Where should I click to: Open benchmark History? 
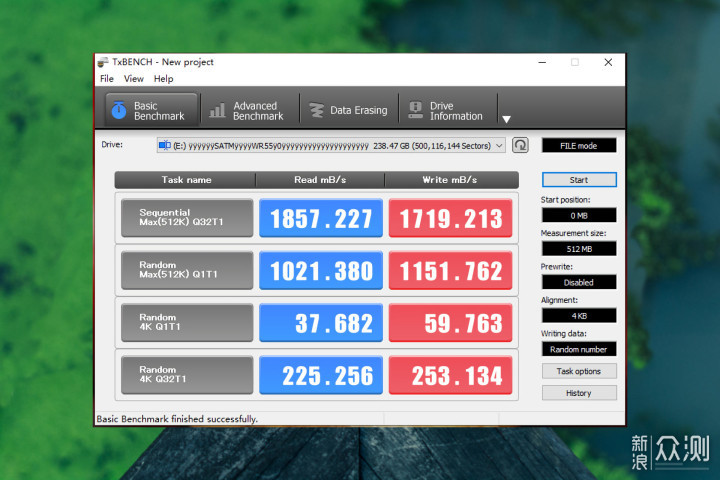[579, 393]
